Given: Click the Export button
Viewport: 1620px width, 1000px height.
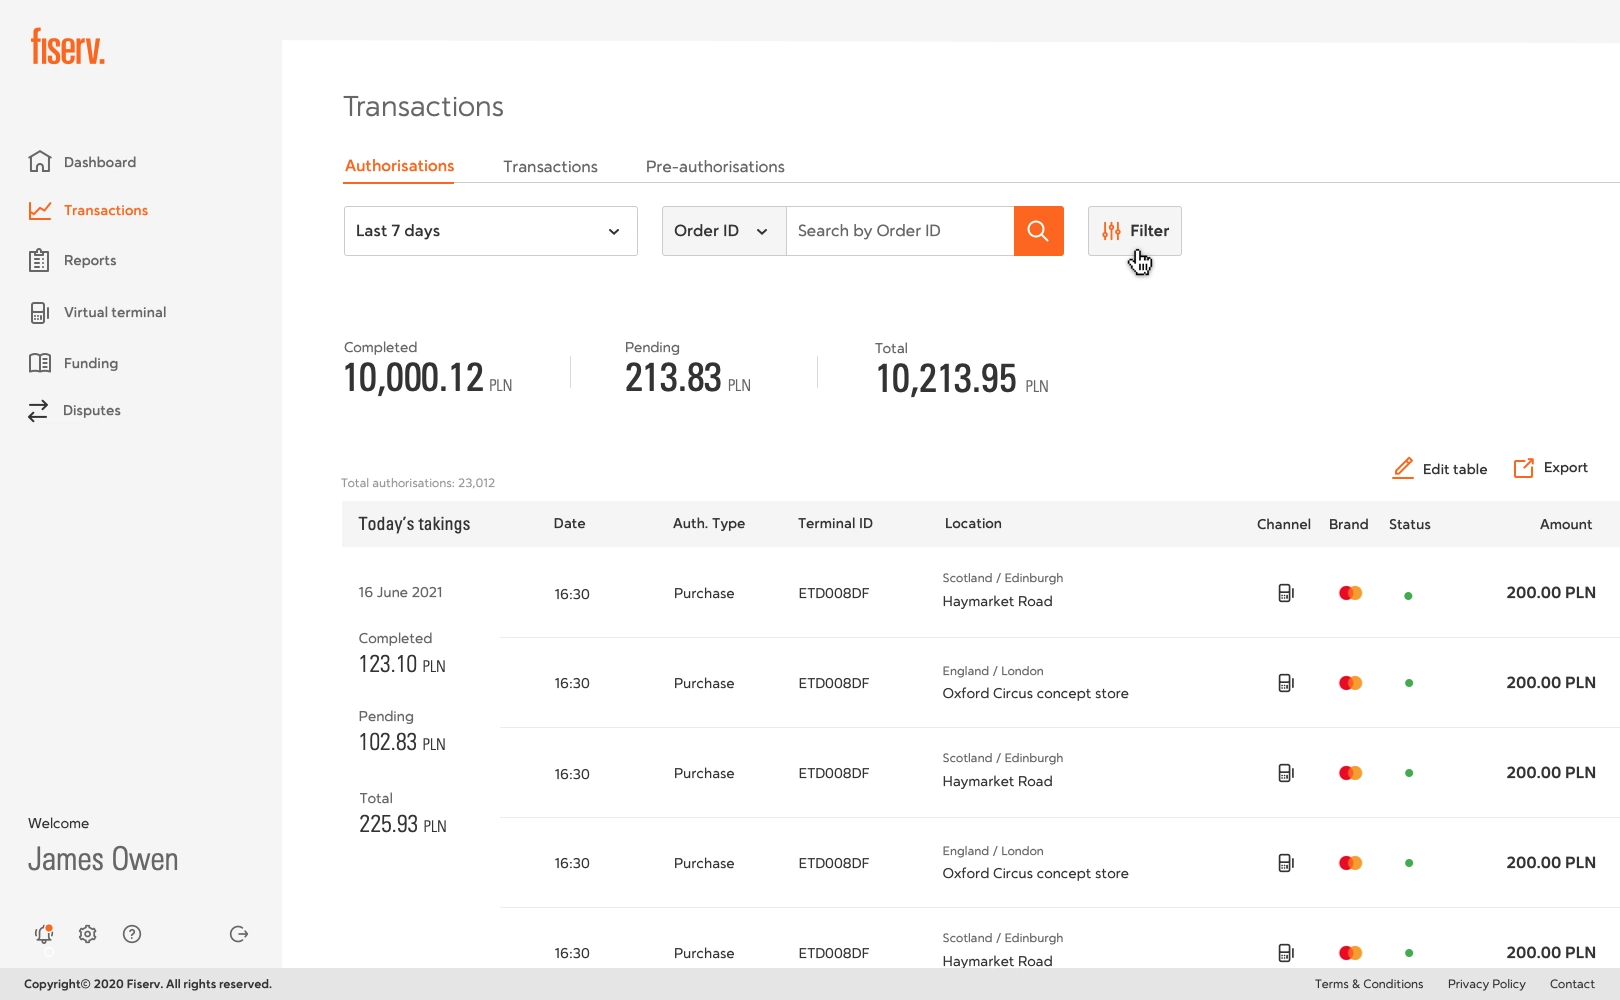Looking at the screenshot, I should tap(1551, 468).
